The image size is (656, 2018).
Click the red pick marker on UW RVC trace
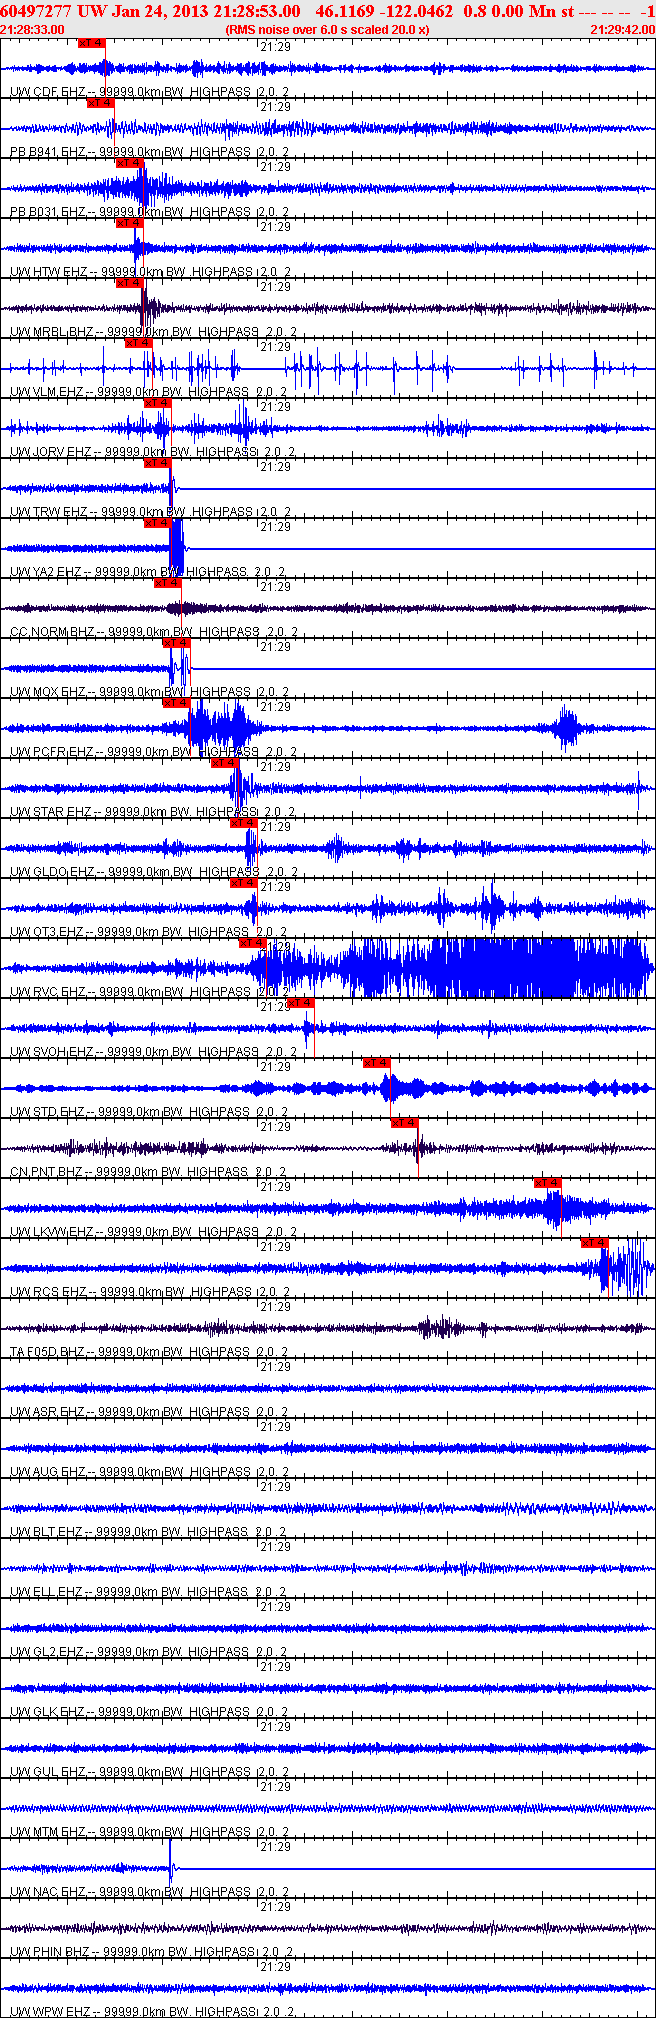[x=252, y=943]
